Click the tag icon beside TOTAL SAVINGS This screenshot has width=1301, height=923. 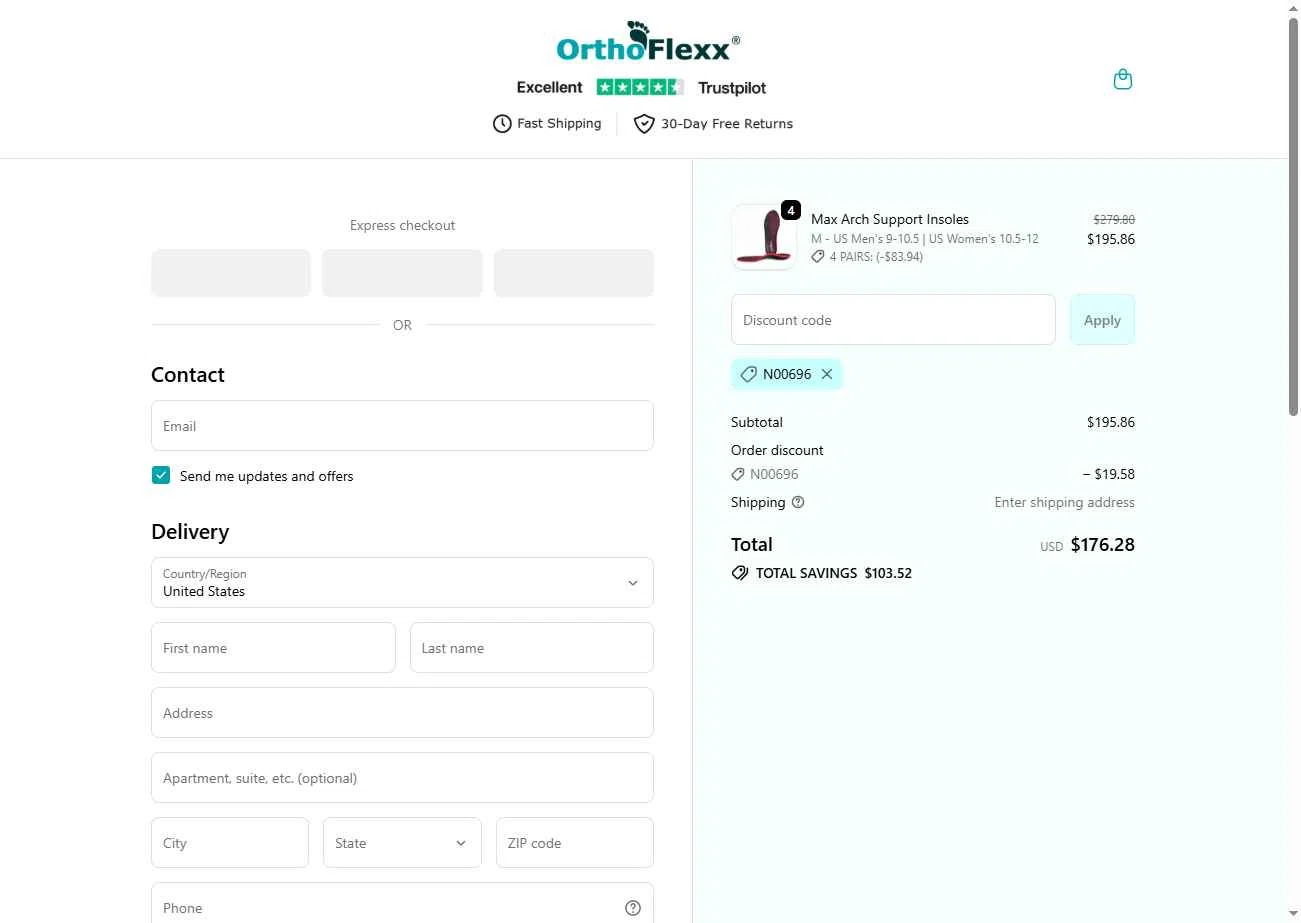click(x=740, y=573)
